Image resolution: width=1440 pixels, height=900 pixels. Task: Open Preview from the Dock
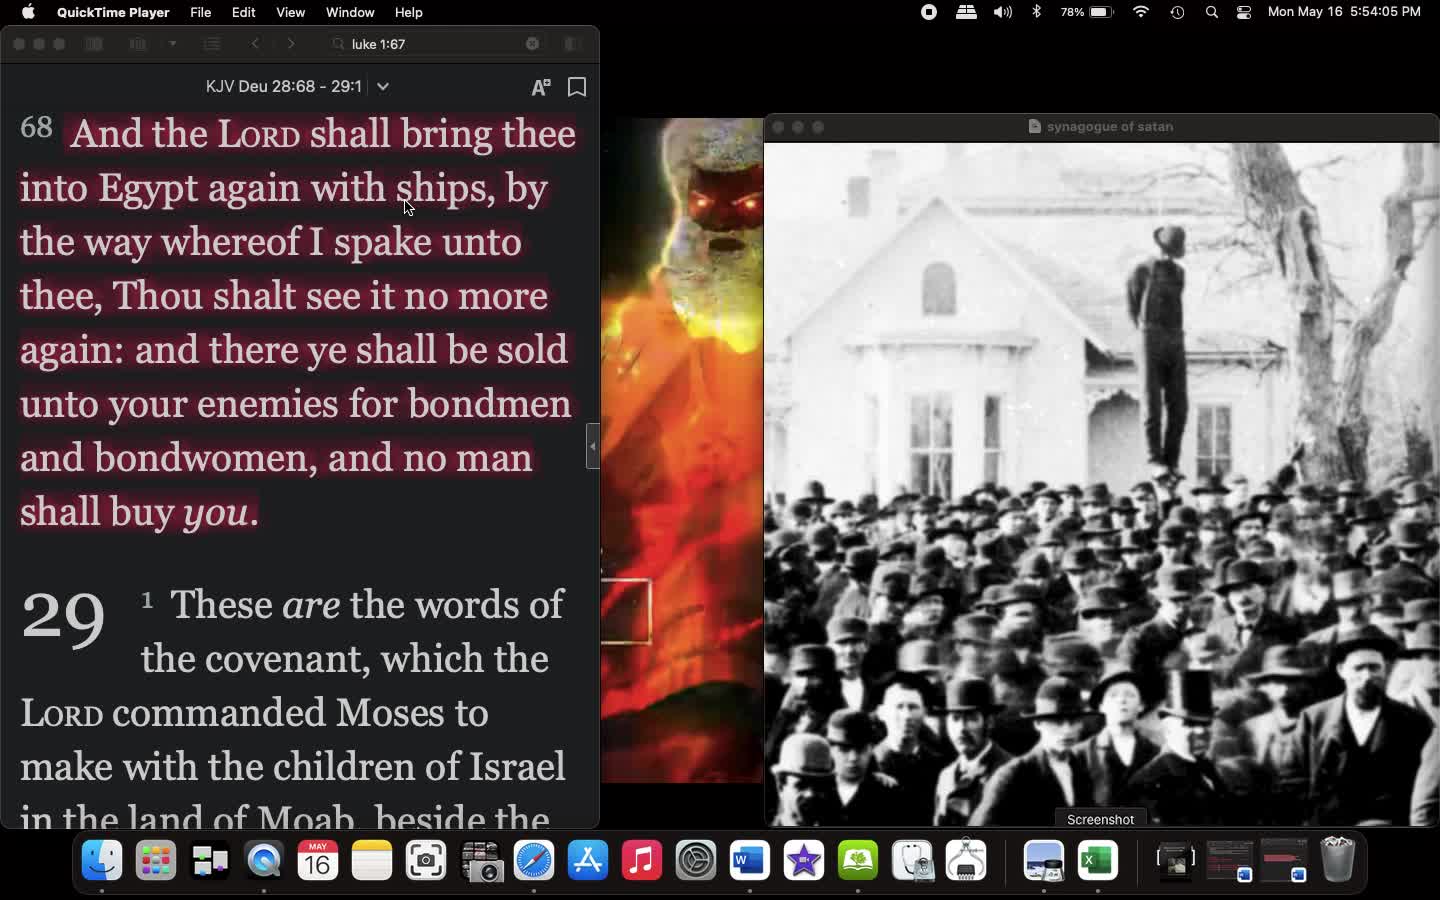click(x=1043, y=860)
